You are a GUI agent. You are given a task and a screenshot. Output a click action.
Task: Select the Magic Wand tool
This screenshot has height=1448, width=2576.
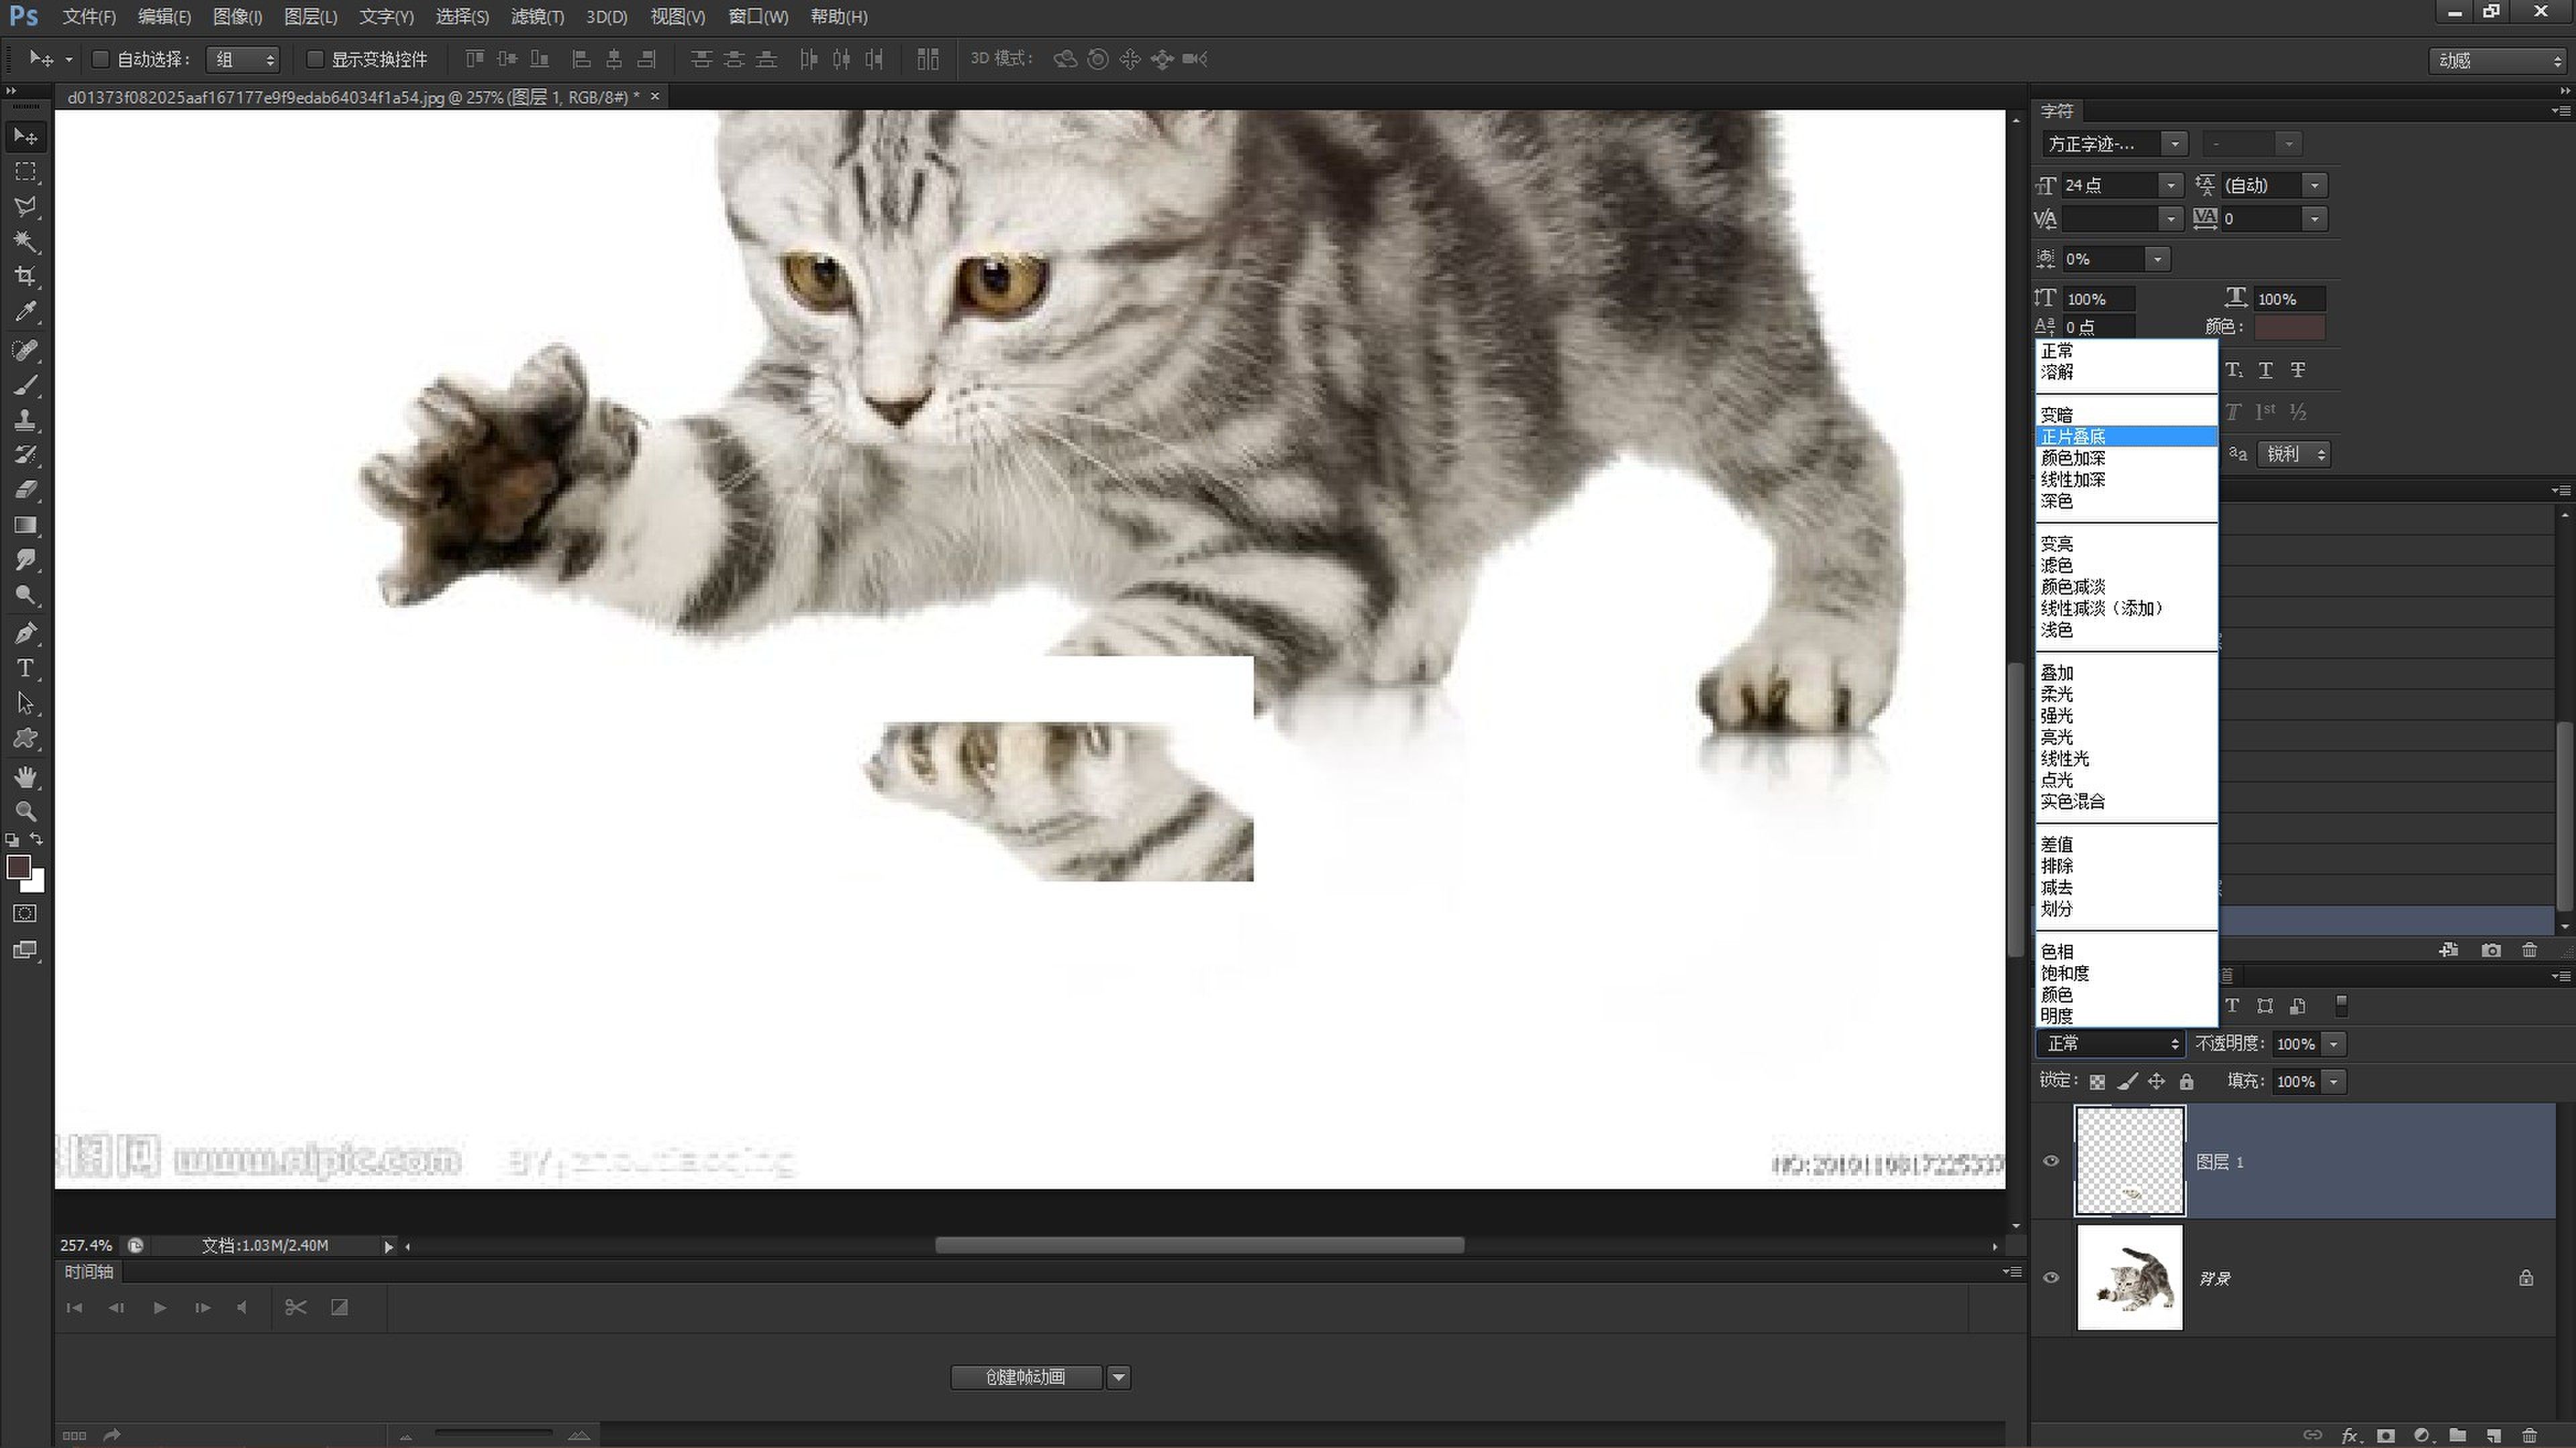tap(26, 242)
